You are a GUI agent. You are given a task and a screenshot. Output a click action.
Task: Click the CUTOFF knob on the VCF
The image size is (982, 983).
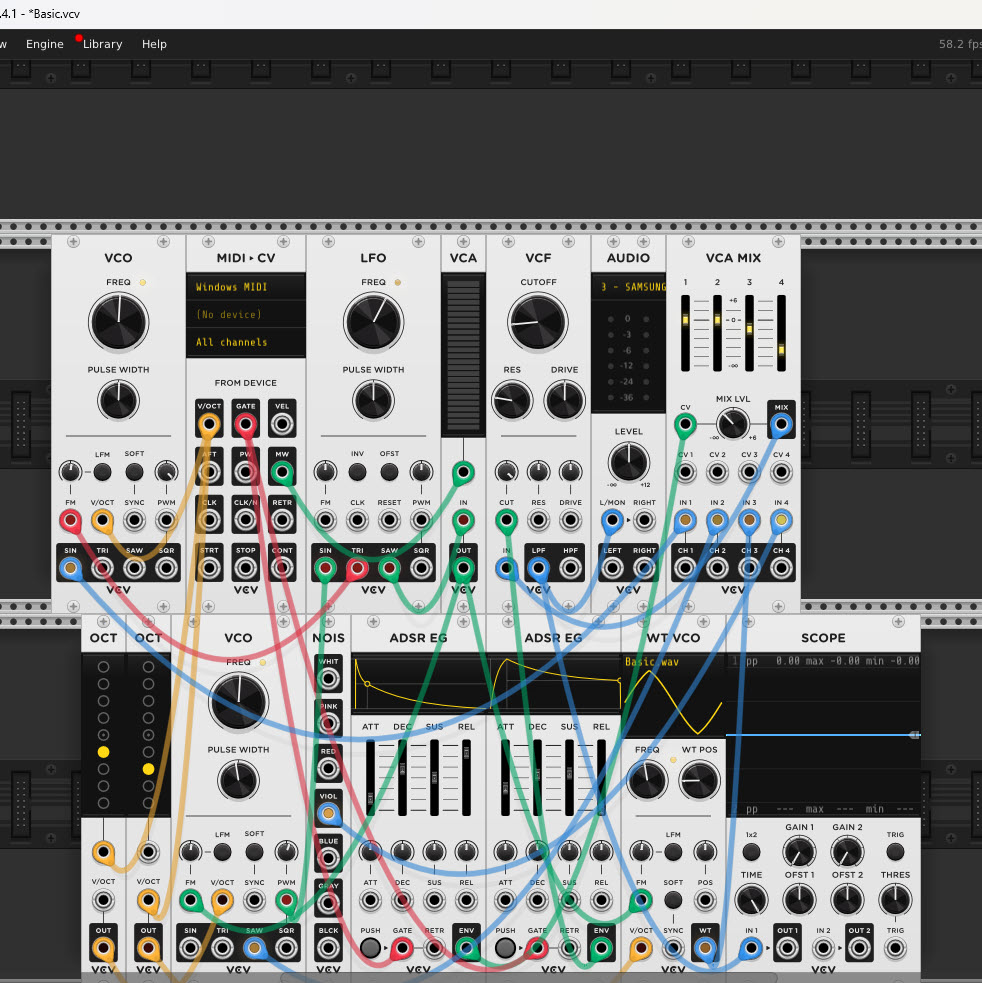[x=538, y=322]
